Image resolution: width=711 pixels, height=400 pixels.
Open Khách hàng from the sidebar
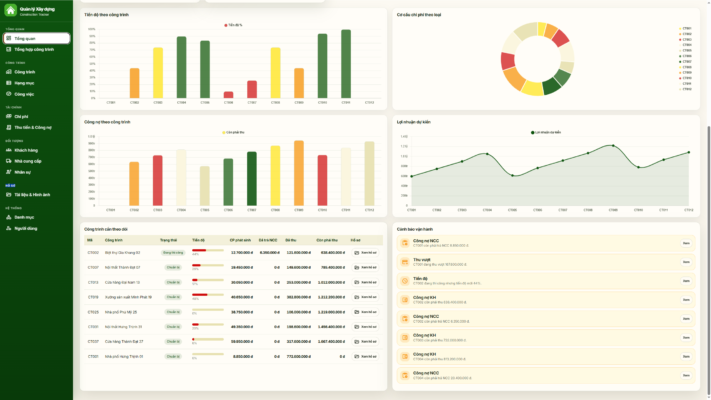(x=36, y=150)
